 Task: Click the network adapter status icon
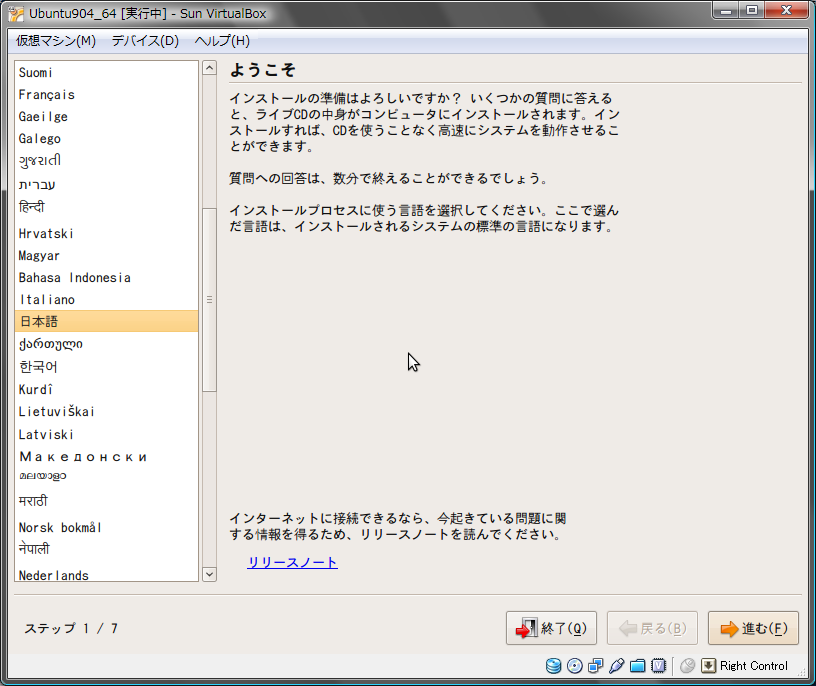pos(595,666)
